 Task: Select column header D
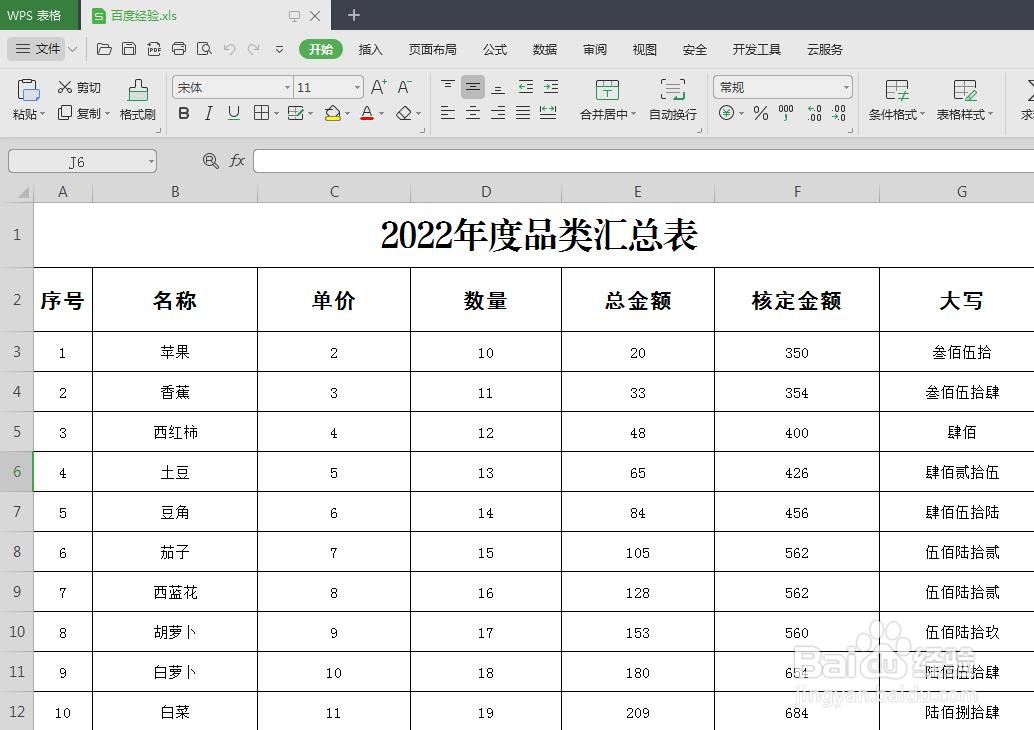pyautogui.click(x=486, y=191)
